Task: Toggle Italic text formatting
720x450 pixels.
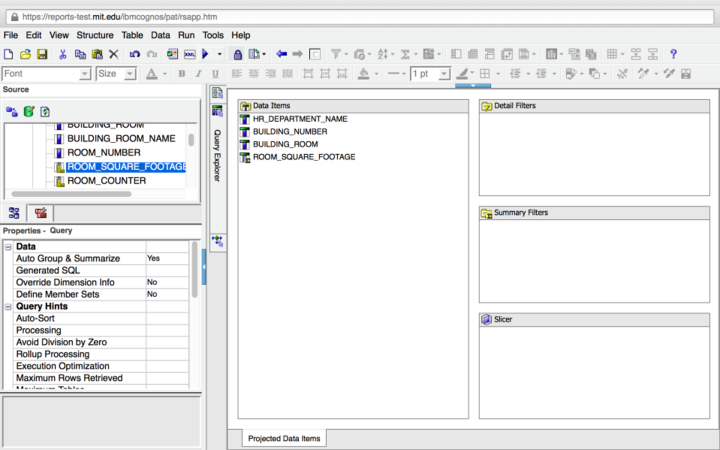Action: point(198,74)
